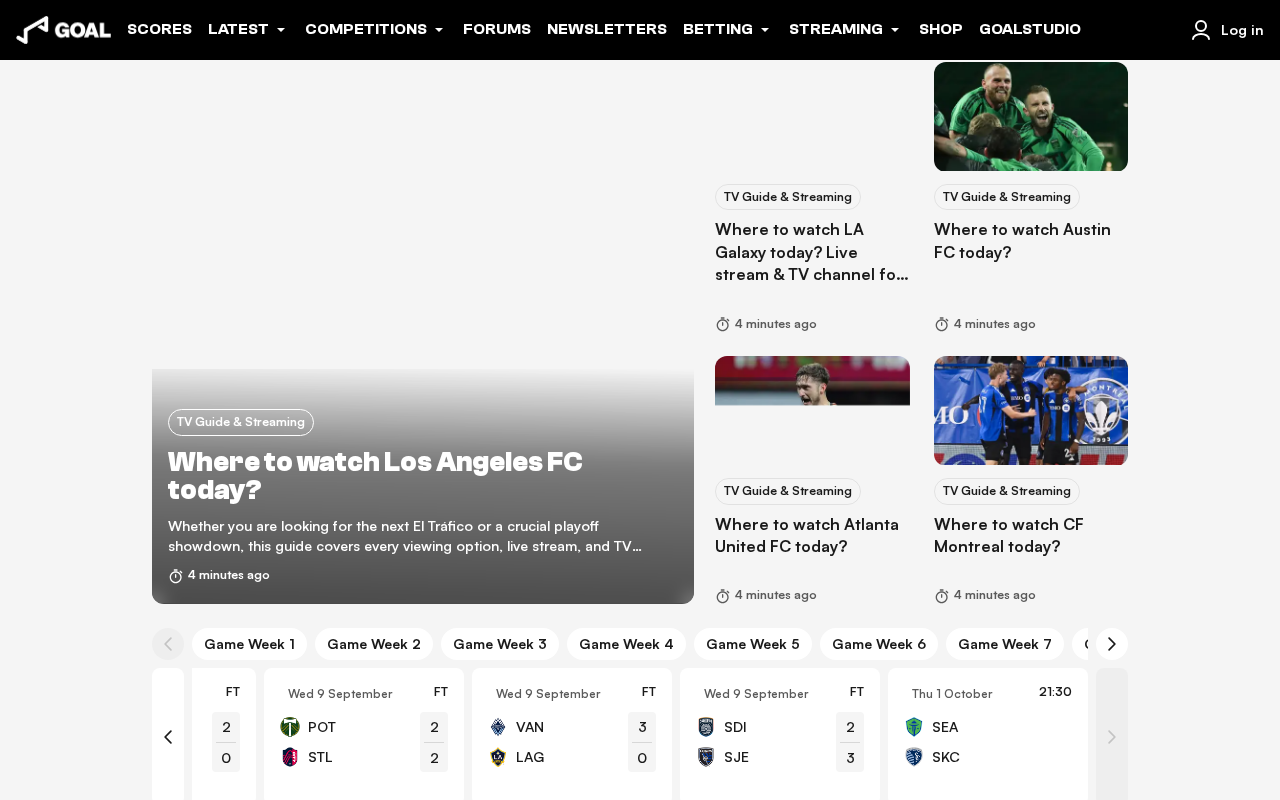
Task: Click TV Guide & Streaming tag above Austin FC
Action: (1007, 197)
